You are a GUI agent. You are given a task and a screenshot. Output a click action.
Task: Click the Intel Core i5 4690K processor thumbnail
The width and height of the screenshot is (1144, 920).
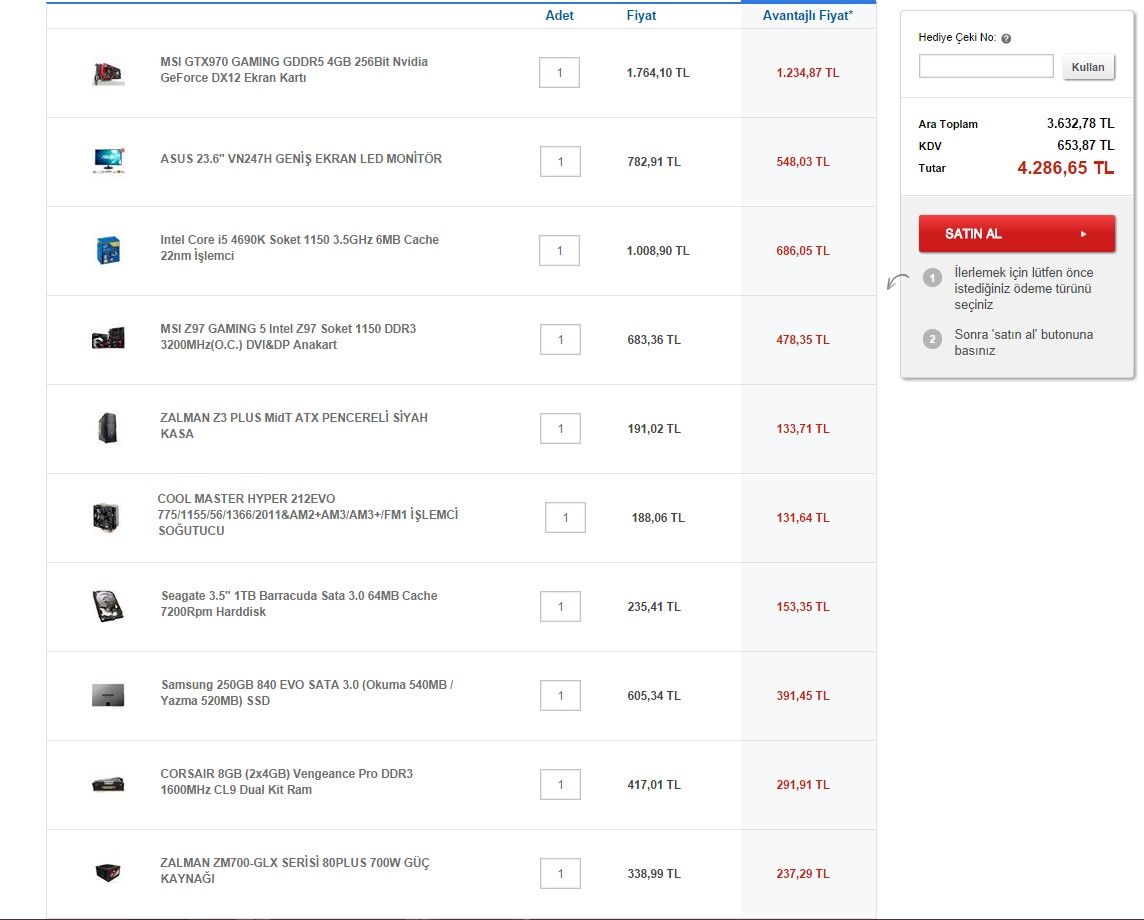(x=109, y=250)
